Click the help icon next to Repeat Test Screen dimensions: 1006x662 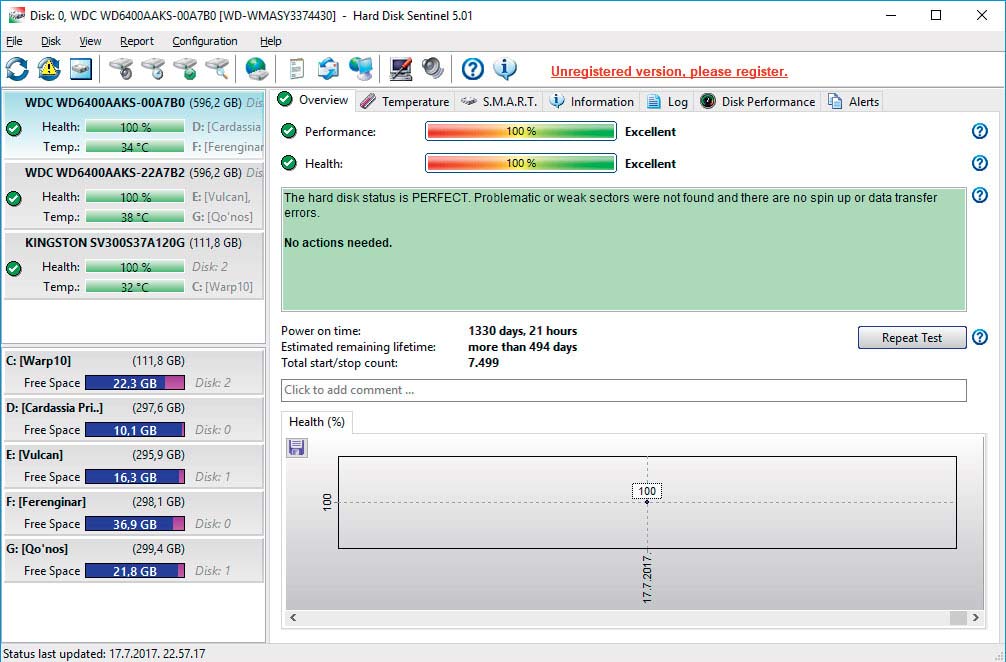tap(979, 337)
